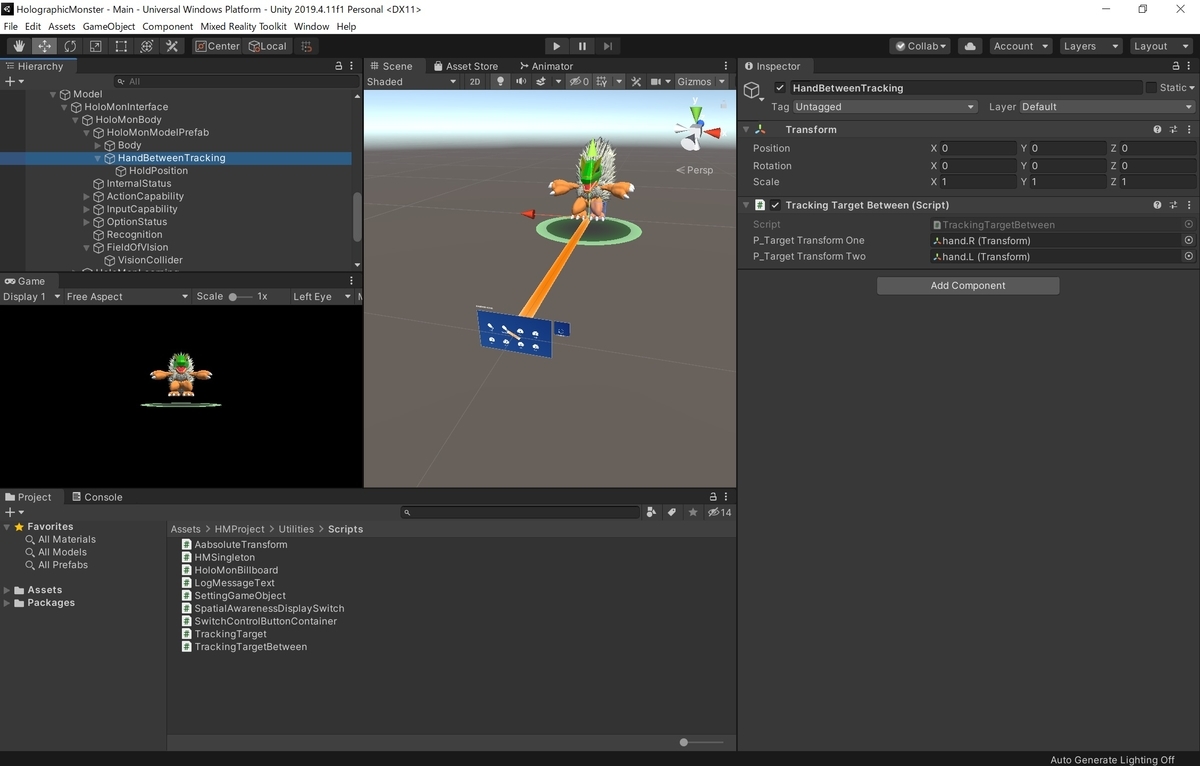Open Transform component preset selector

click(1173, 130)
